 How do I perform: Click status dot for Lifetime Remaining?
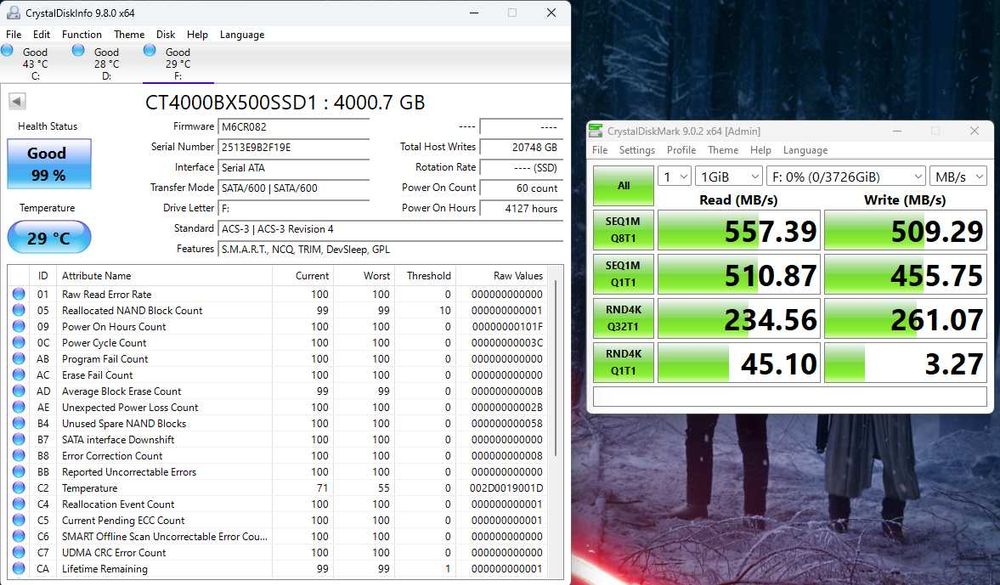click(18, 568)
